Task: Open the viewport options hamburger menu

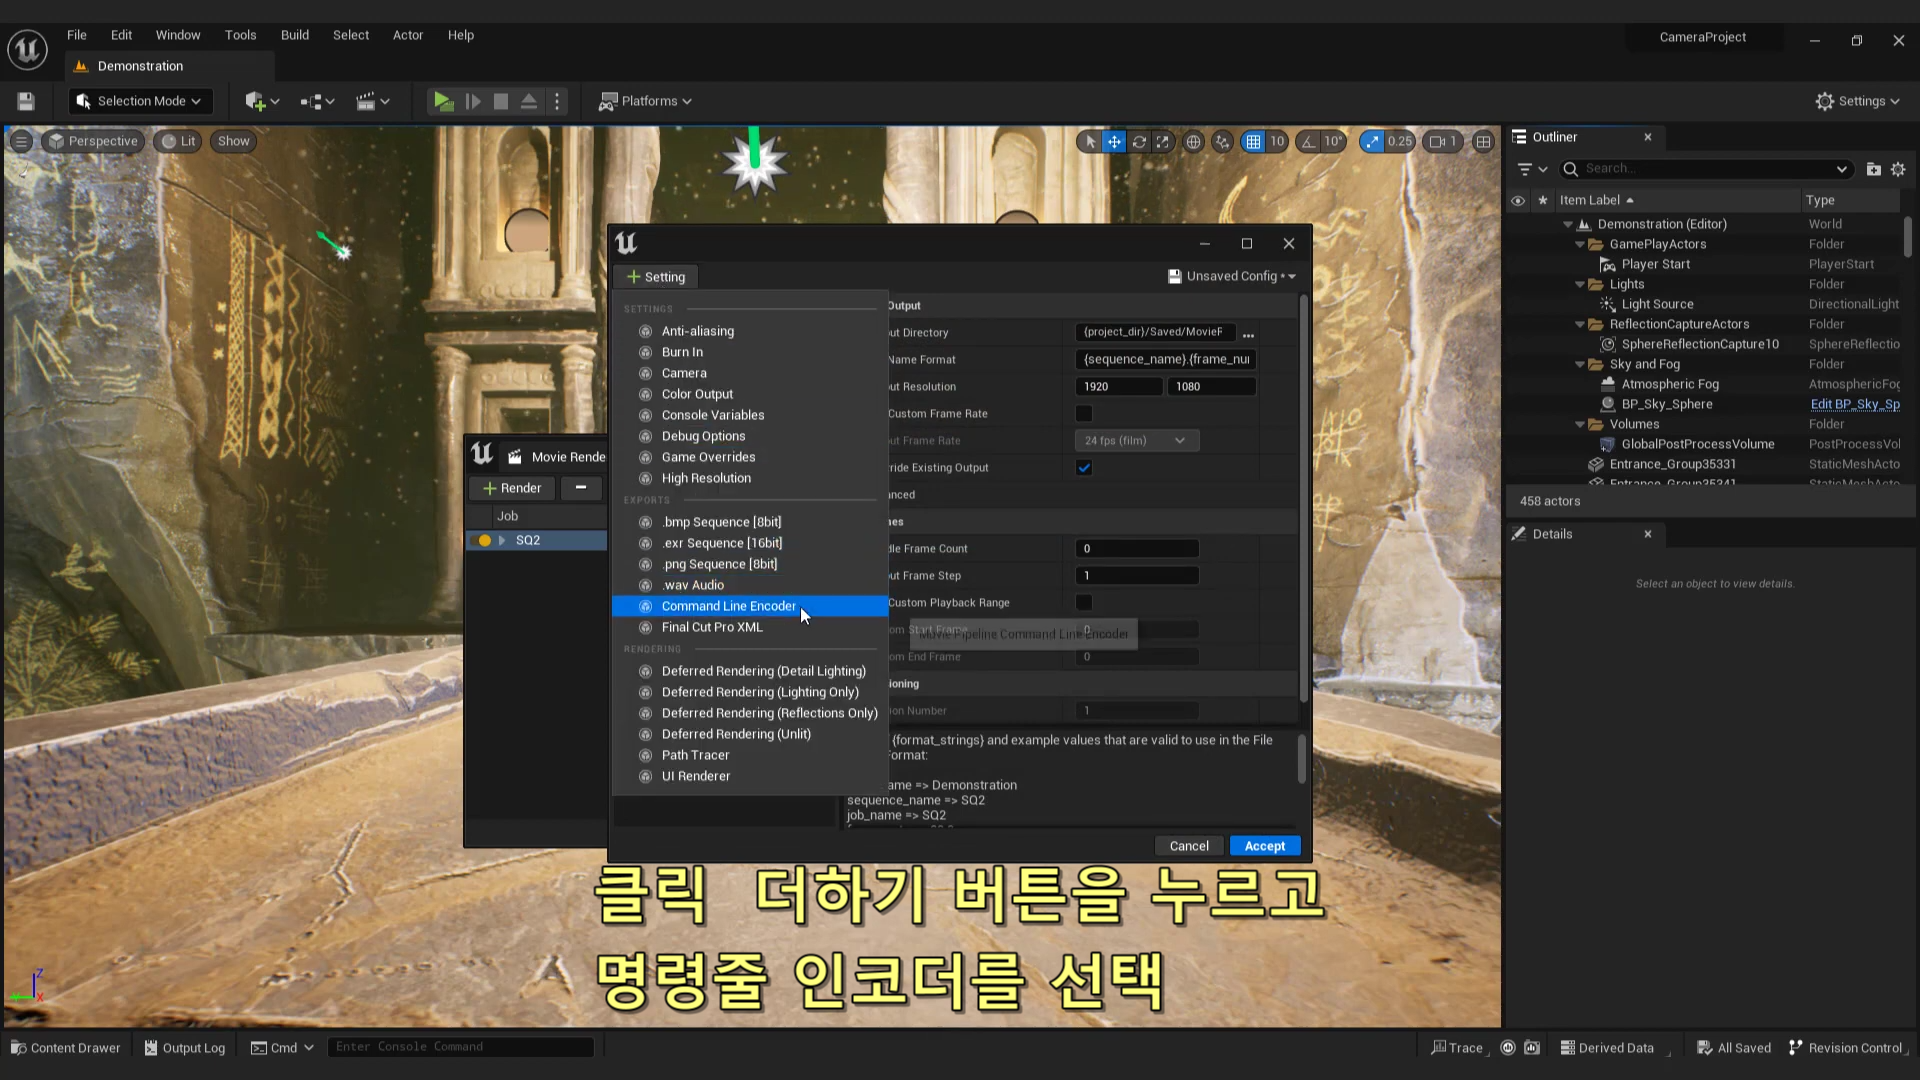Action: 21,141
